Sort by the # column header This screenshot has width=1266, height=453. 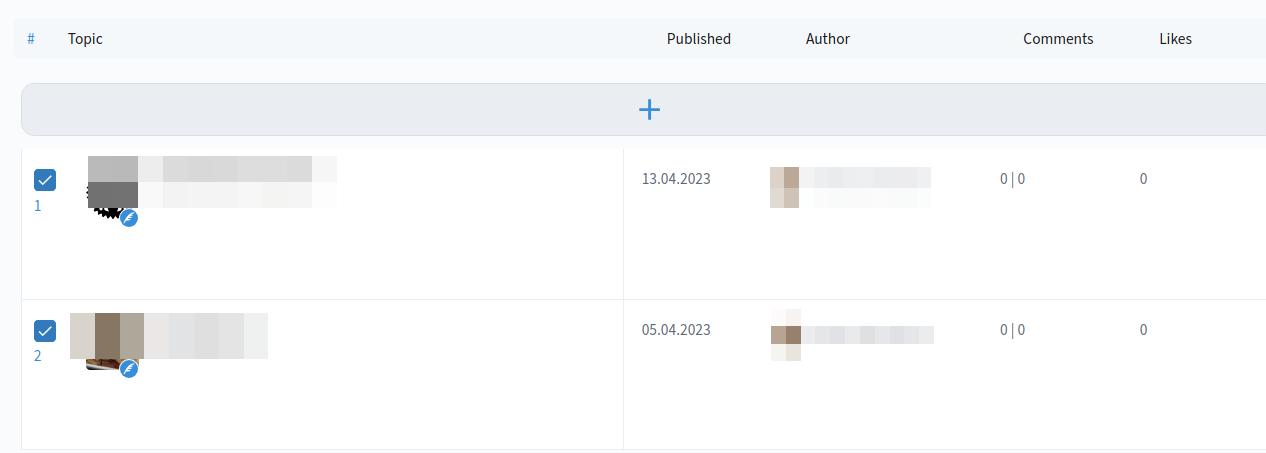pyautogui.click(x=31, y=39)
